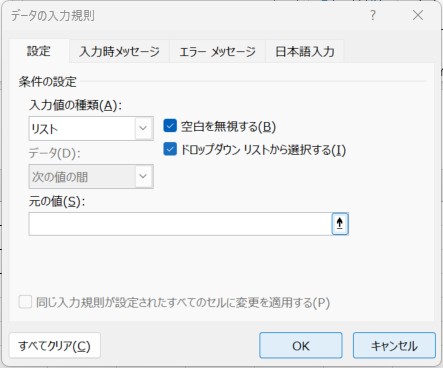The width and height of the screenshot is (443, 368).
Task: Click the すべてクリア button
Action: click(55, 346)
